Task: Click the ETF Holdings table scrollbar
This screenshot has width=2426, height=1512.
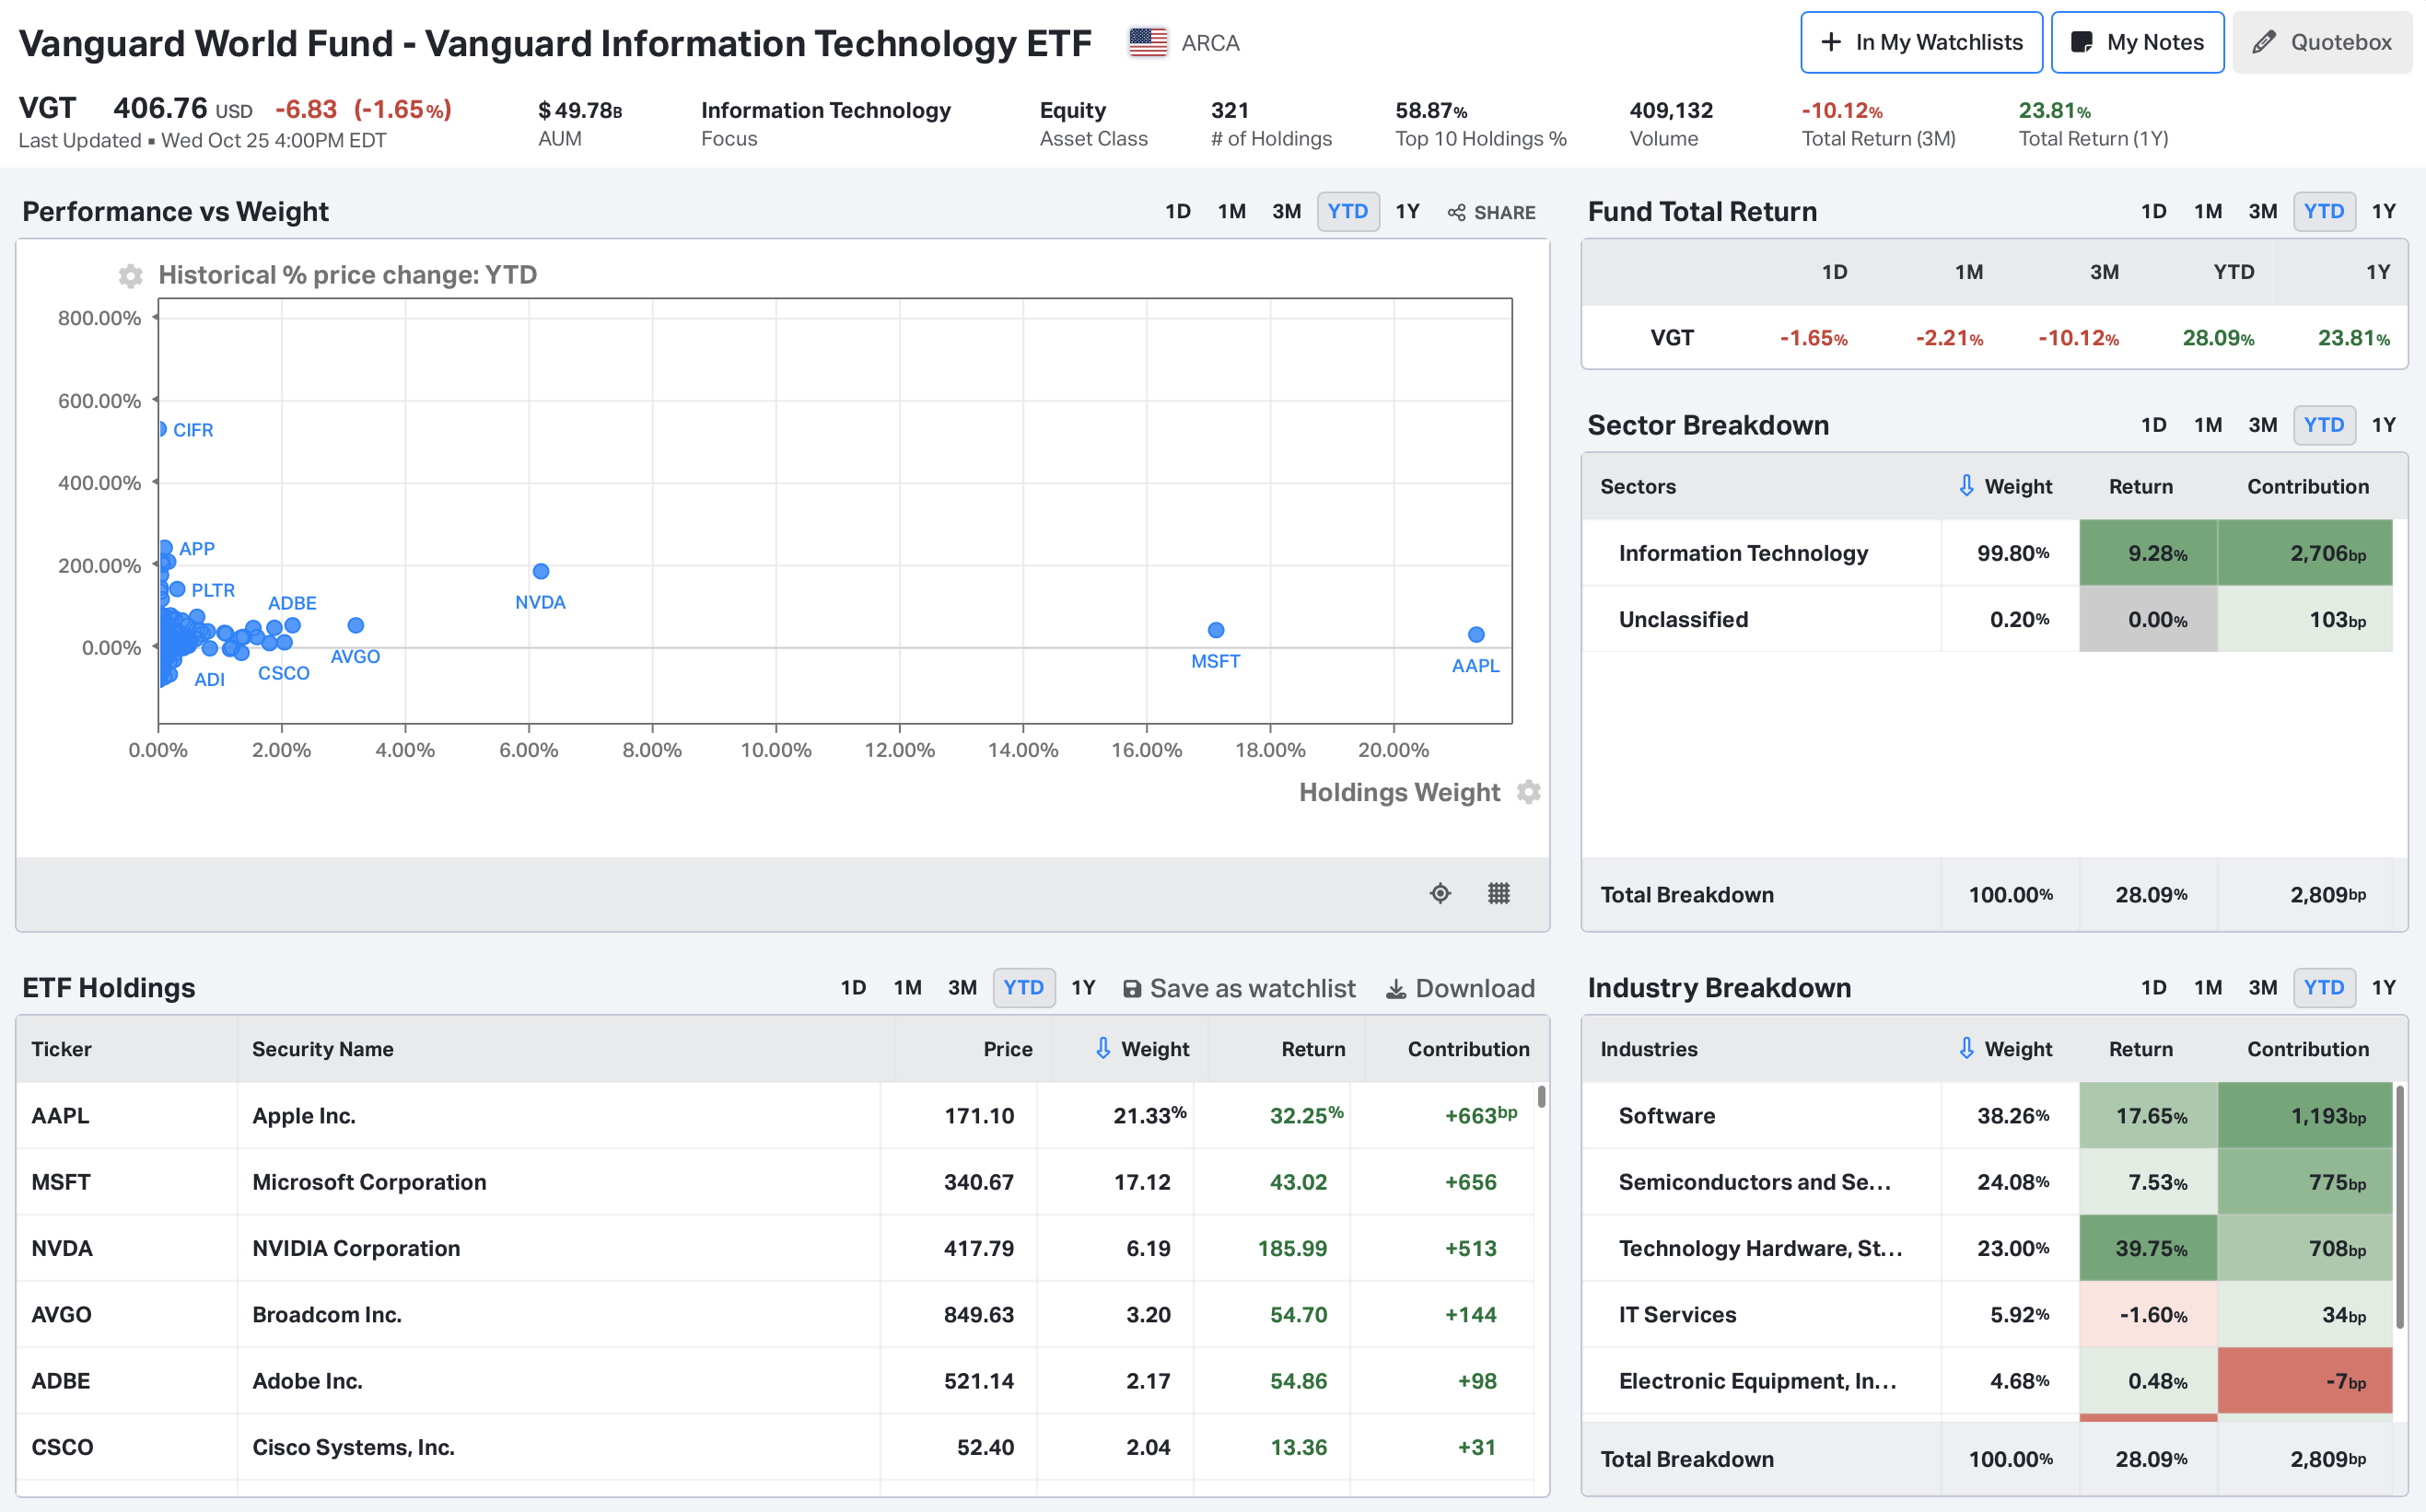Action: (x=1542, y=1097)
